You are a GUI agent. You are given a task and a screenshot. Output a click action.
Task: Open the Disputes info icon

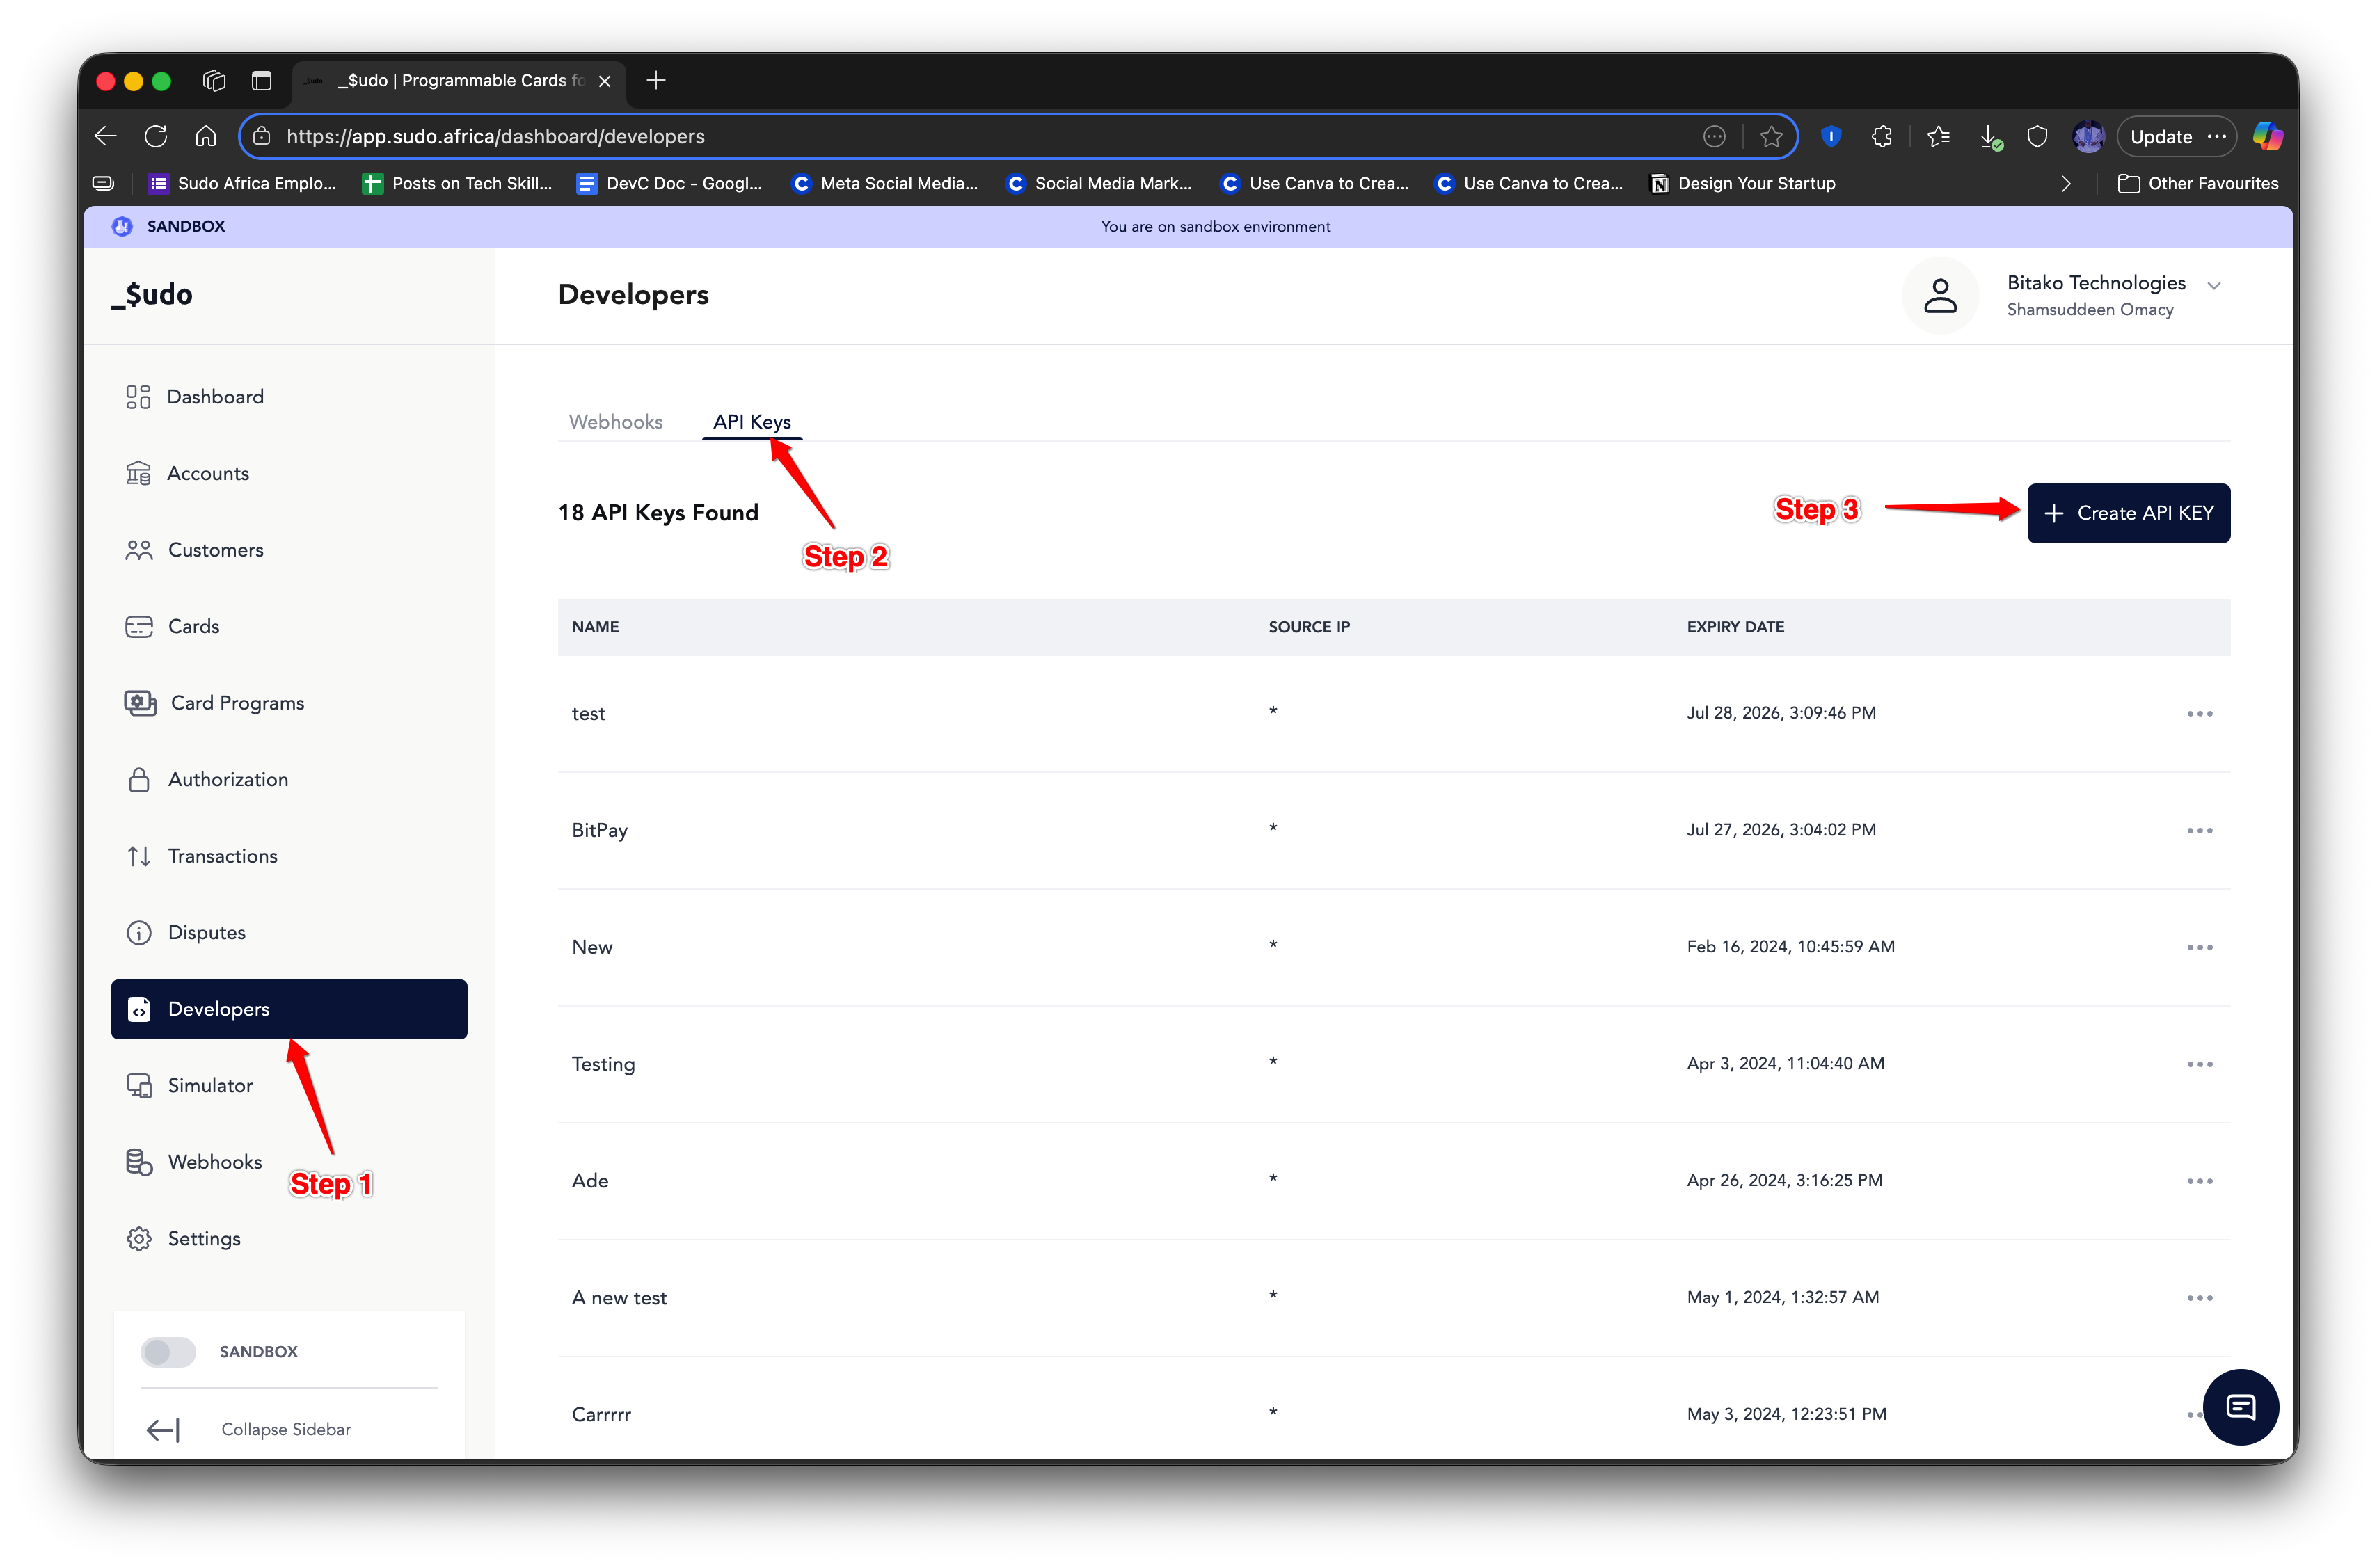point(139,932)
